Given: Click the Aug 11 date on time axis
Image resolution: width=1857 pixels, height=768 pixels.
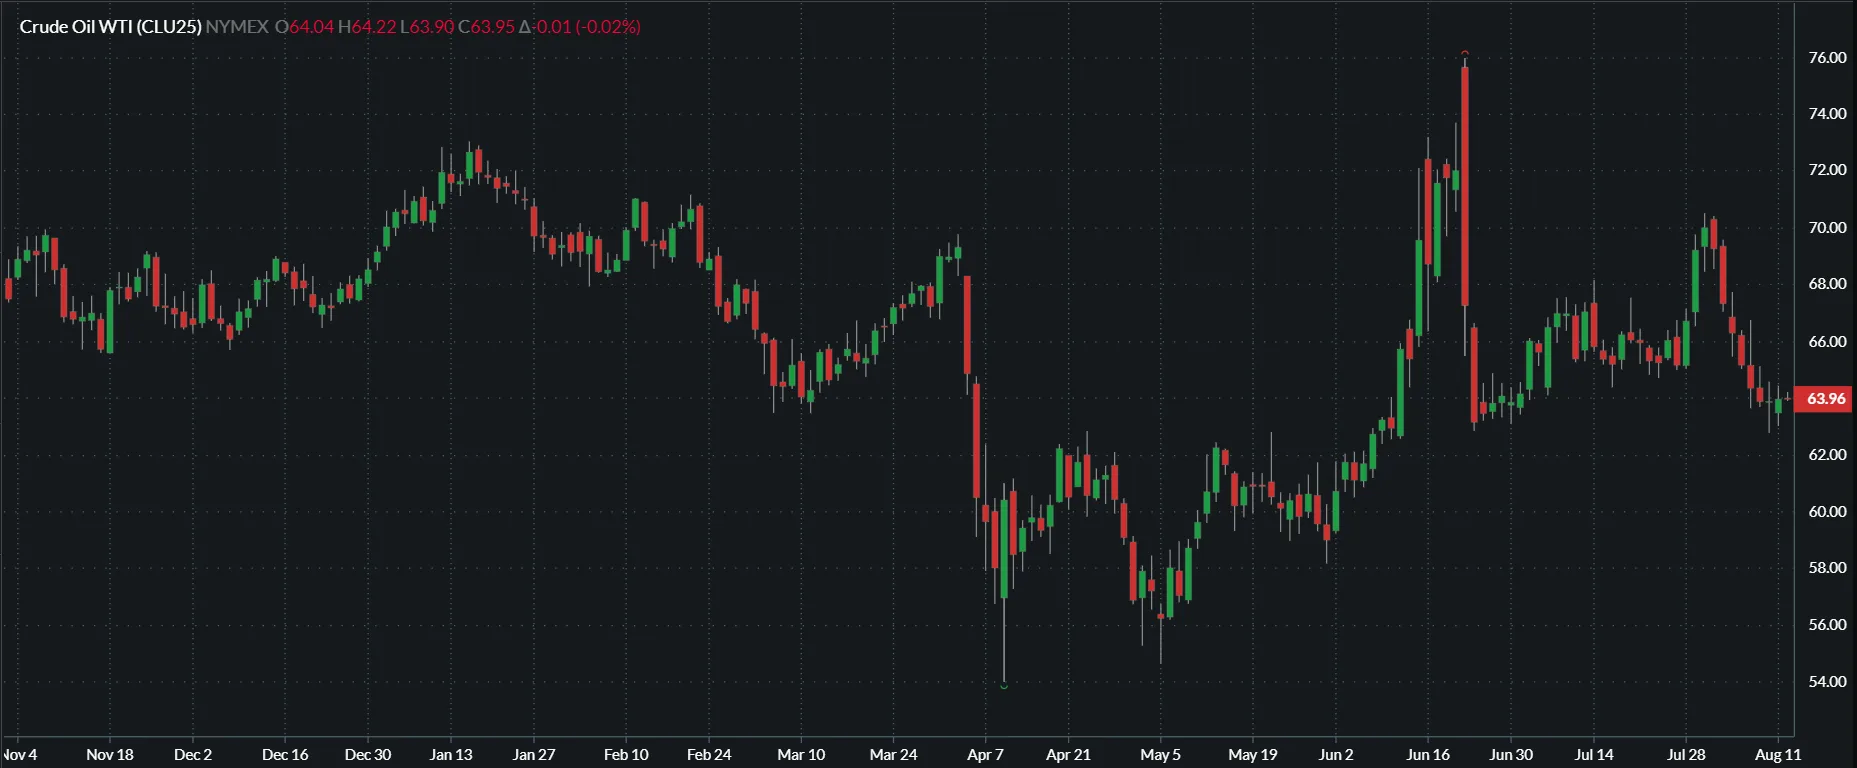Looking at the screenshot, I should coord(1777,755).
